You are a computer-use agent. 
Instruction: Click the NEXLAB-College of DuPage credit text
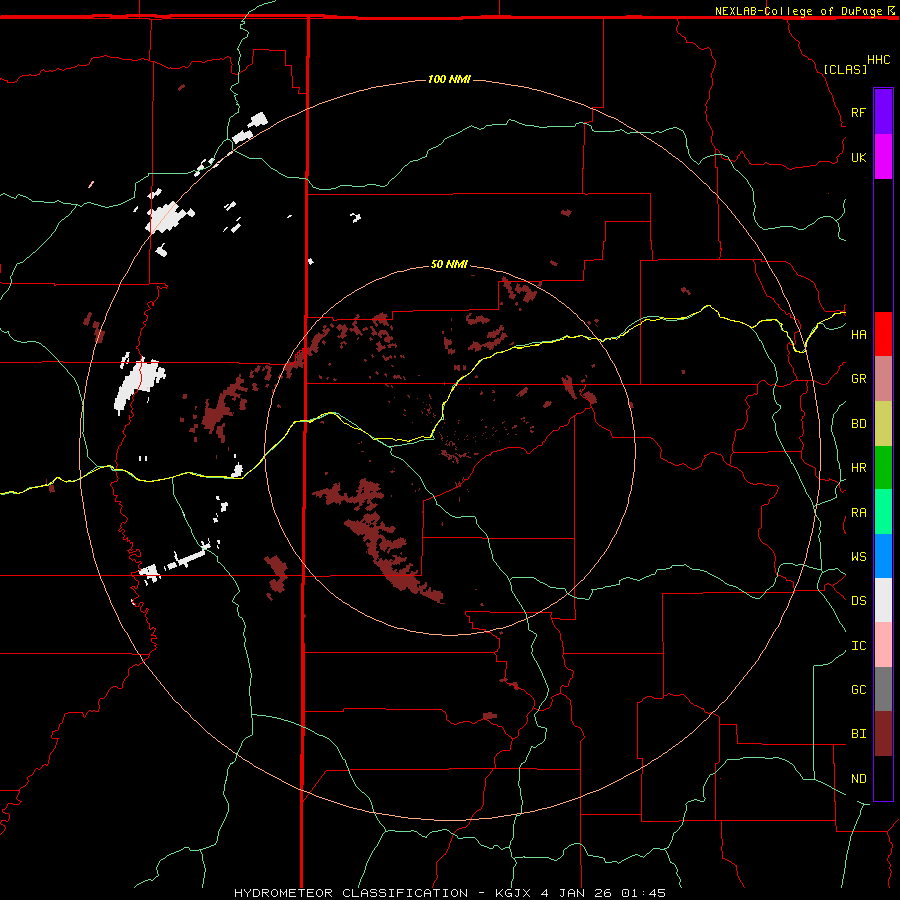coord(798,11)
